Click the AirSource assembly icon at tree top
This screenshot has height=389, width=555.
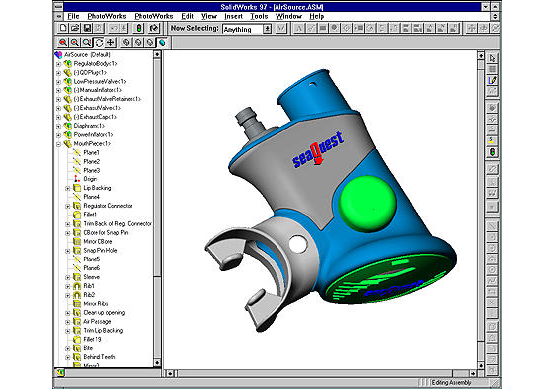(x=58, y=55)
